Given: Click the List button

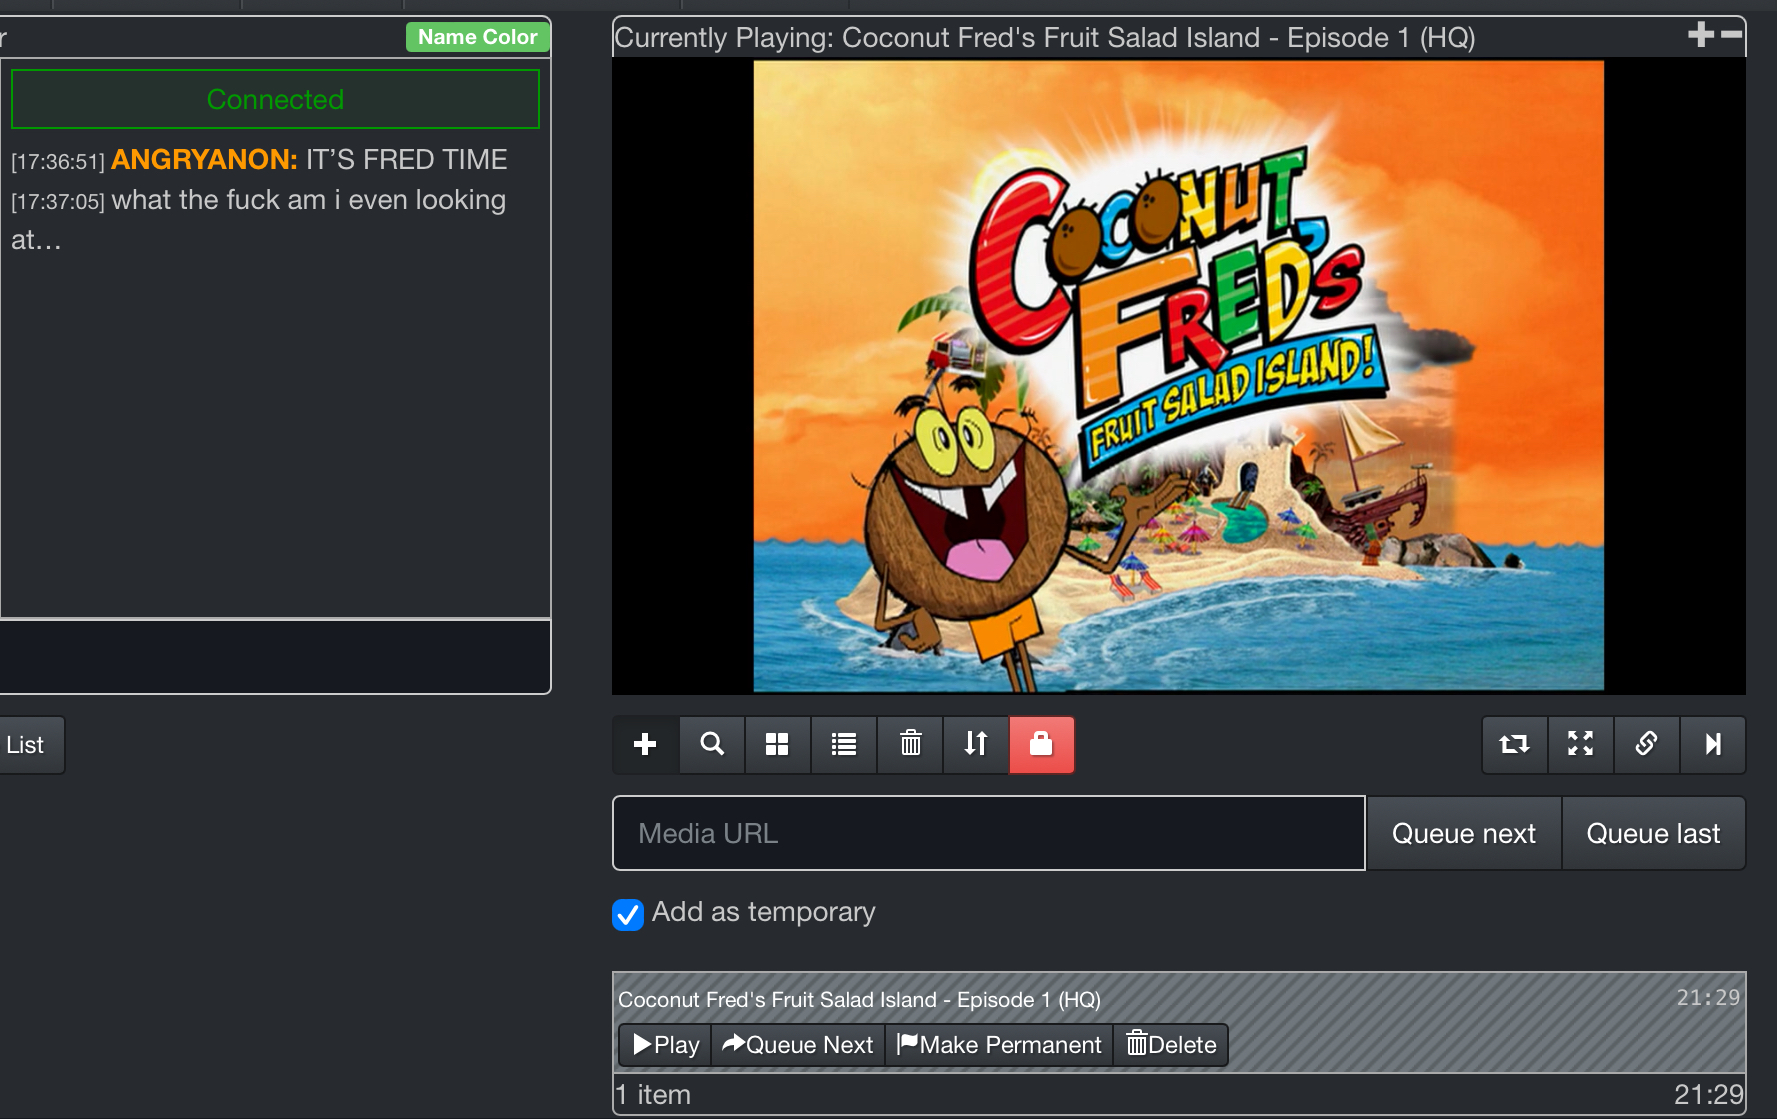Looking at the screenshot, I should [x=30, y=745].
